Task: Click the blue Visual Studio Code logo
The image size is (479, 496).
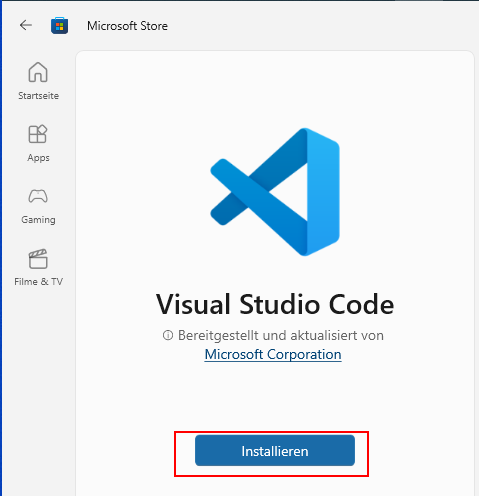Action: 275,192
